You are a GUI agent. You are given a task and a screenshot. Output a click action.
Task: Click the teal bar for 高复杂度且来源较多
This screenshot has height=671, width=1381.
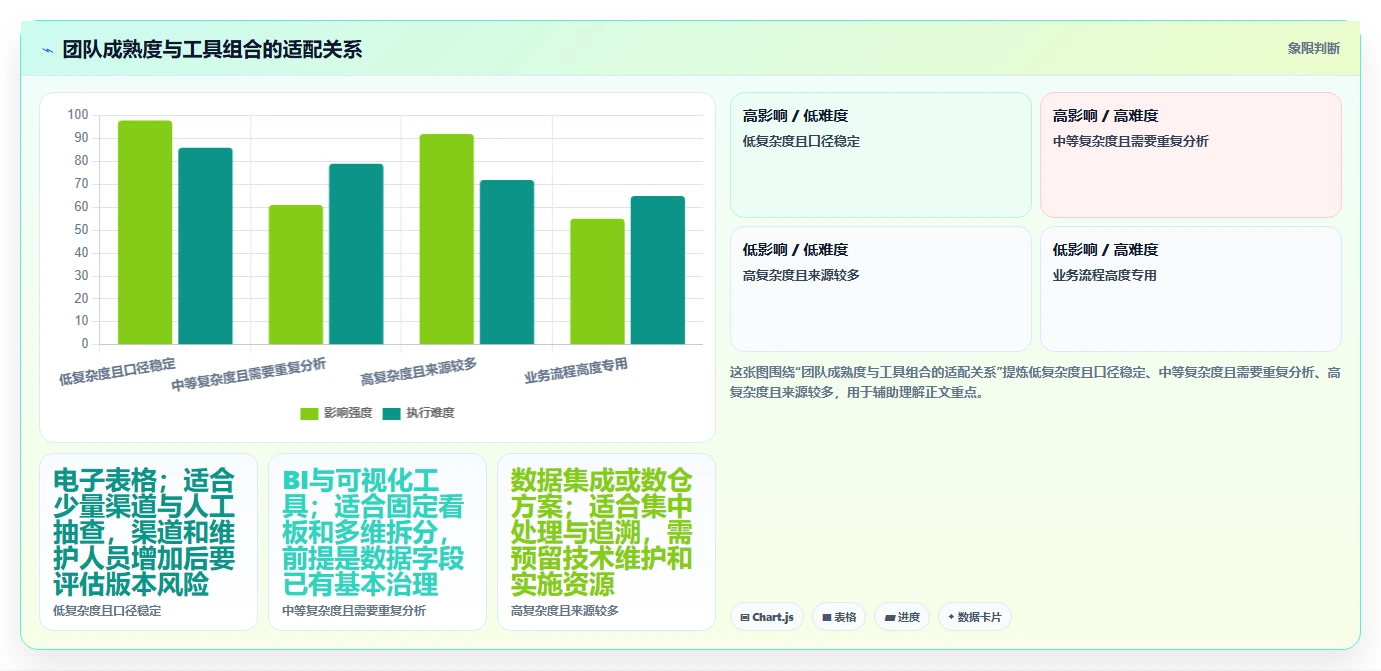[507, 262]
